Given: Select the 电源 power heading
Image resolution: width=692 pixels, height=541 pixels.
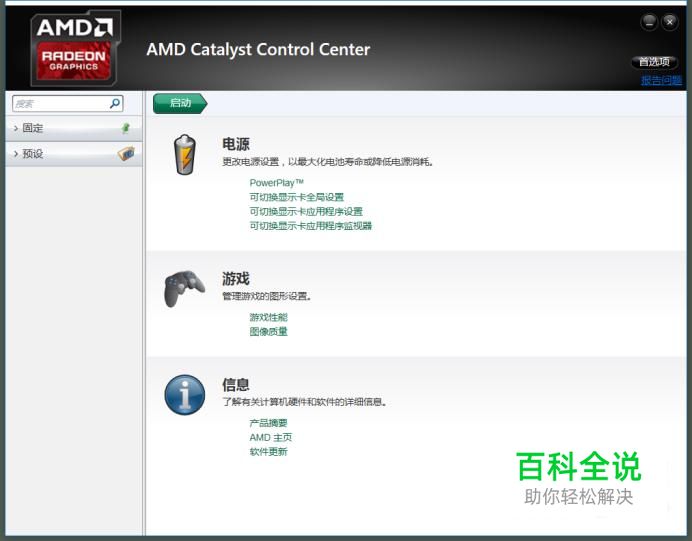Looking at the screenshot, I should click(x=236, y=144).
